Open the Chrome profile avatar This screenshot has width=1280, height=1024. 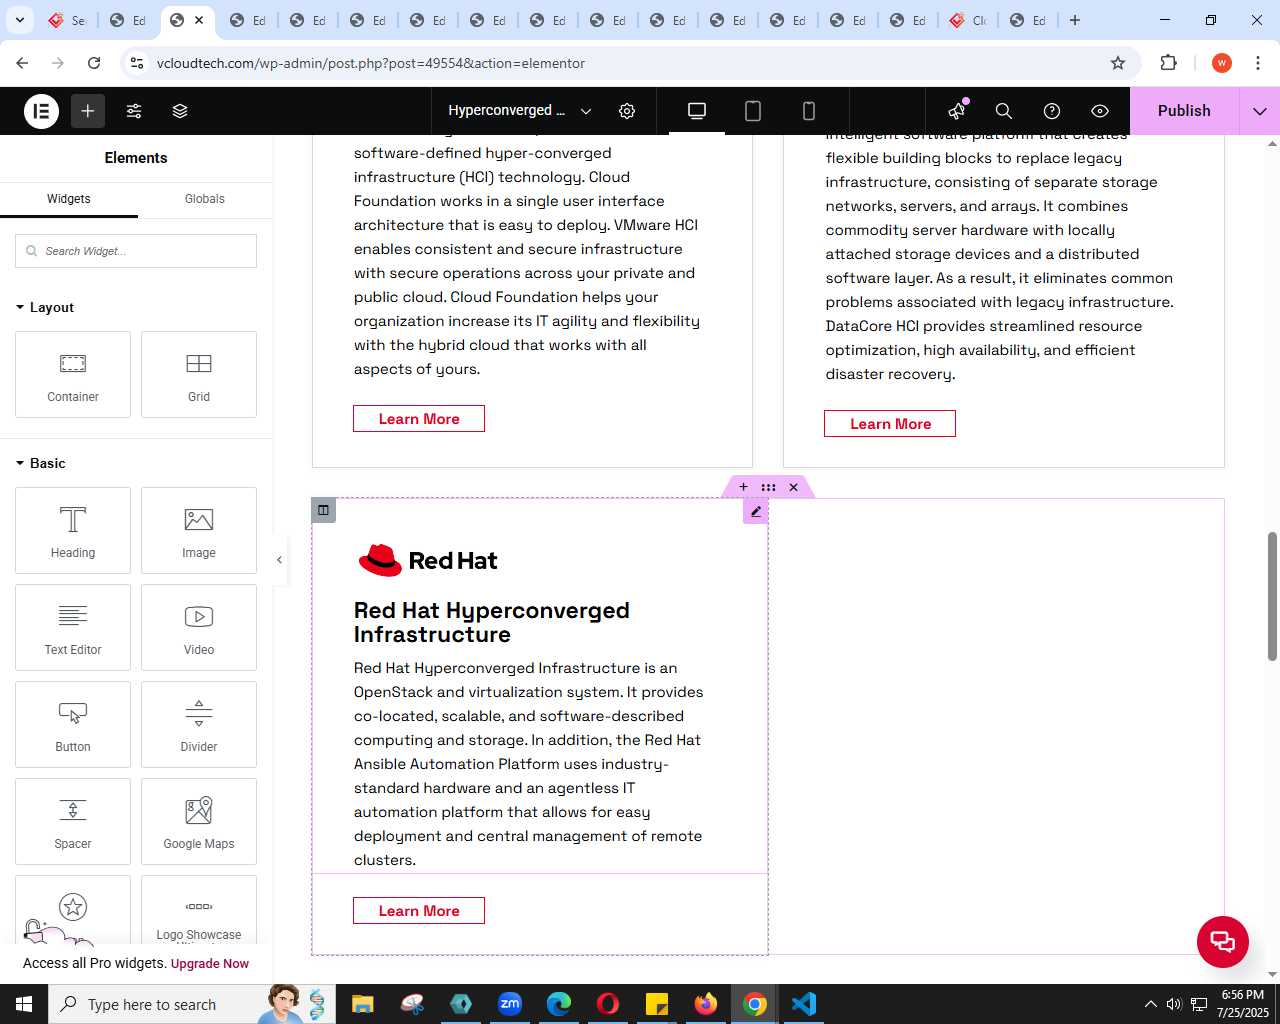click(1222, 63)
